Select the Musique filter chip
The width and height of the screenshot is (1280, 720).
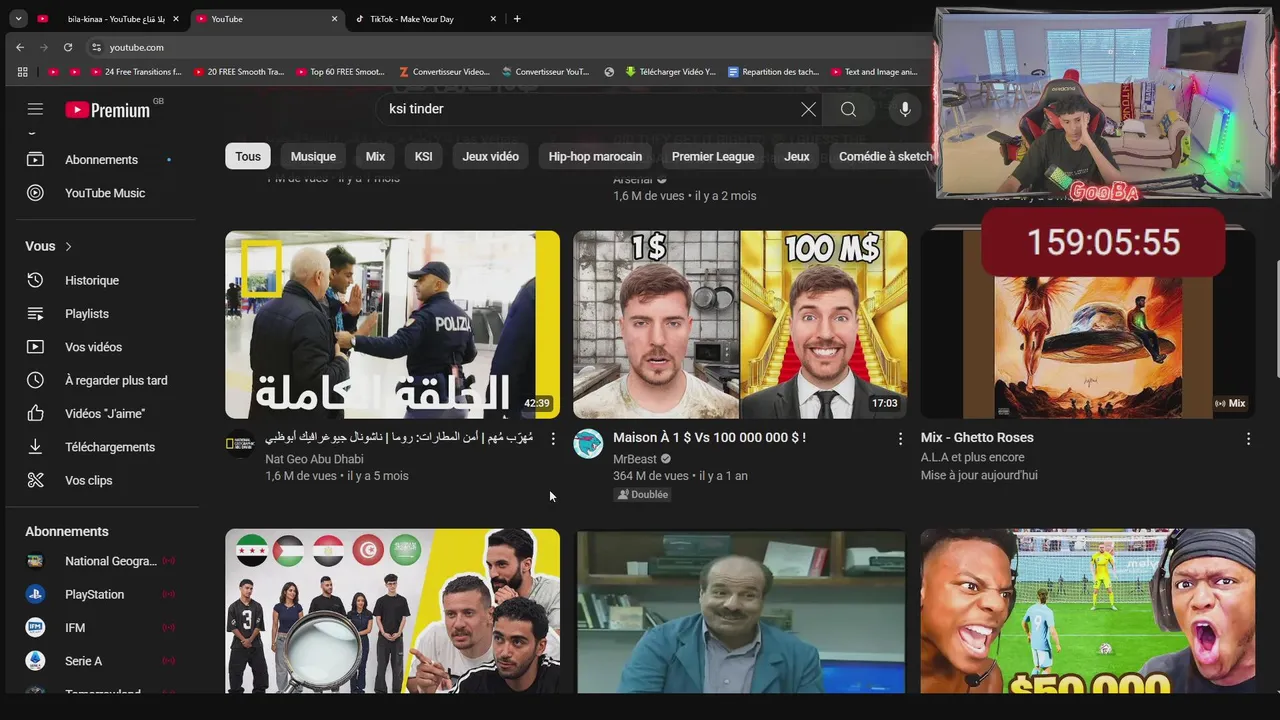coord(313,156)
